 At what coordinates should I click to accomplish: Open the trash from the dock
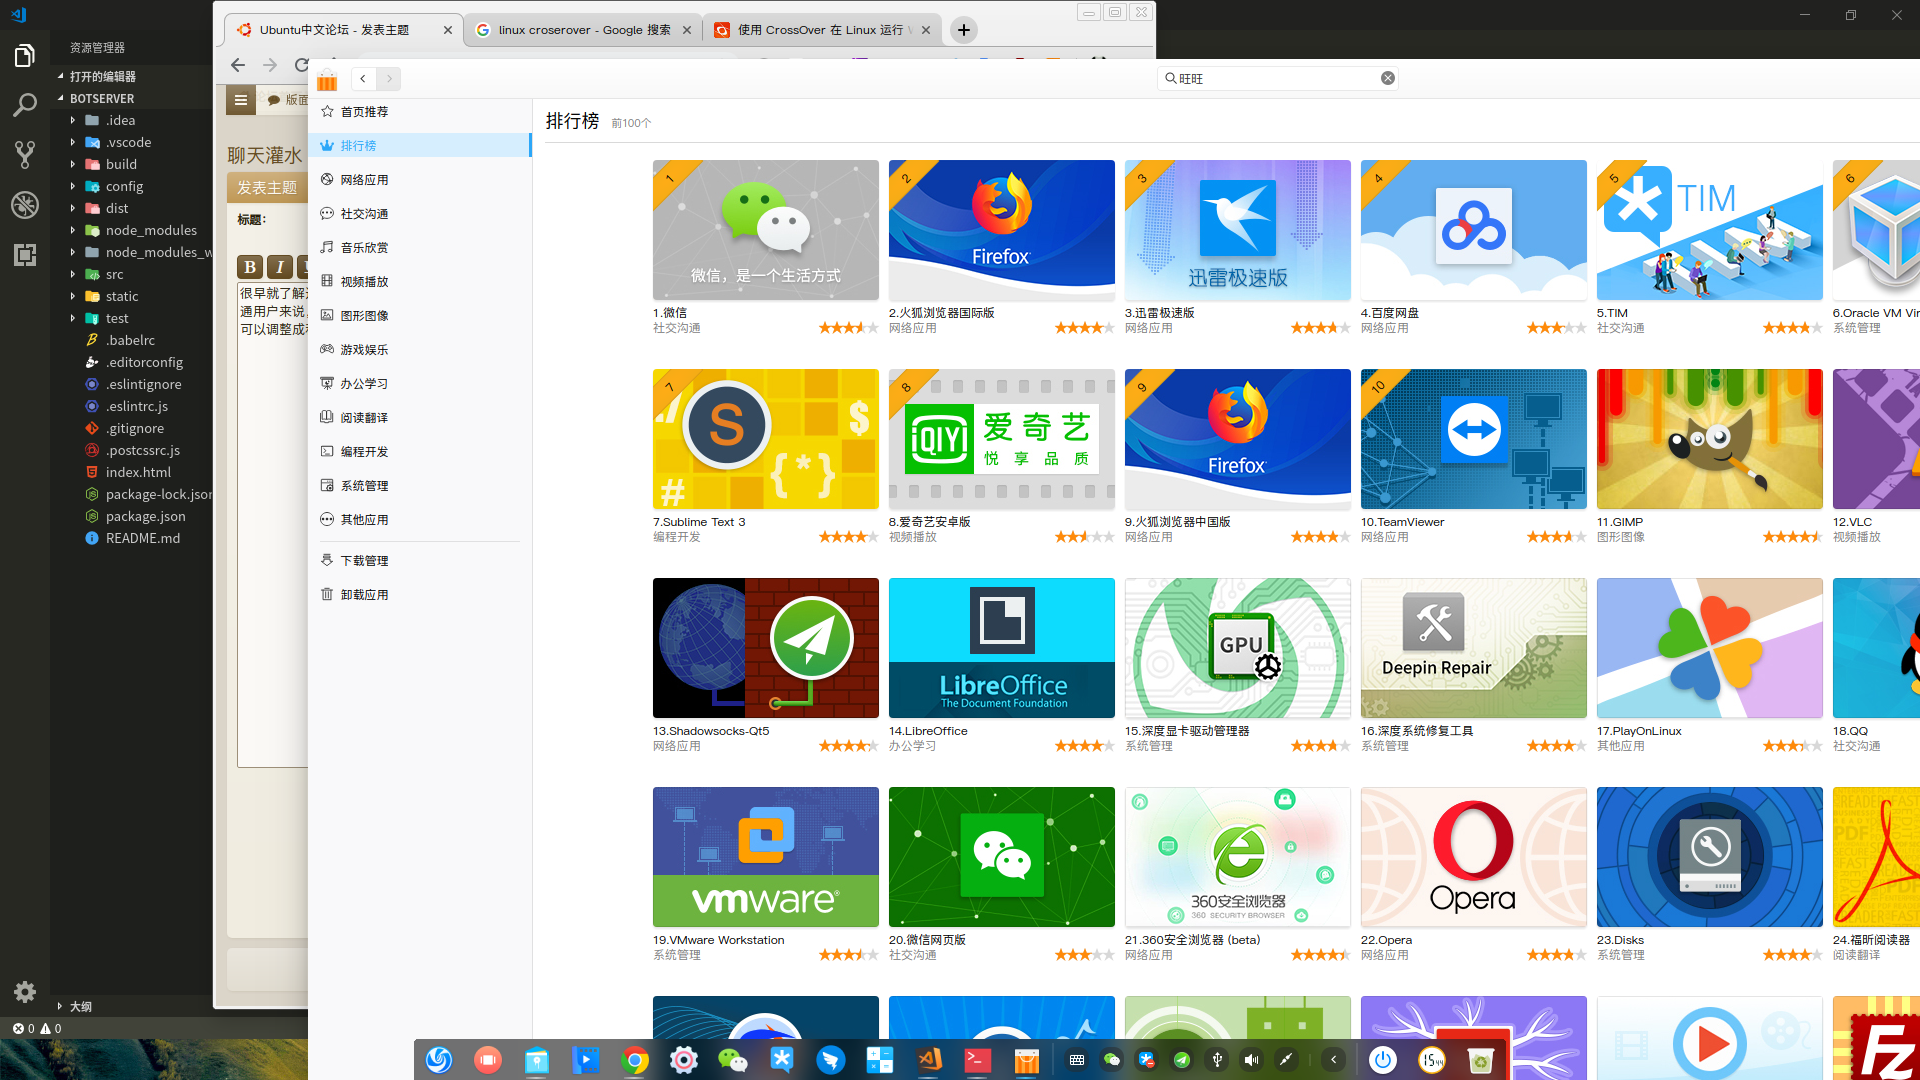[x=1481, y=1060]
